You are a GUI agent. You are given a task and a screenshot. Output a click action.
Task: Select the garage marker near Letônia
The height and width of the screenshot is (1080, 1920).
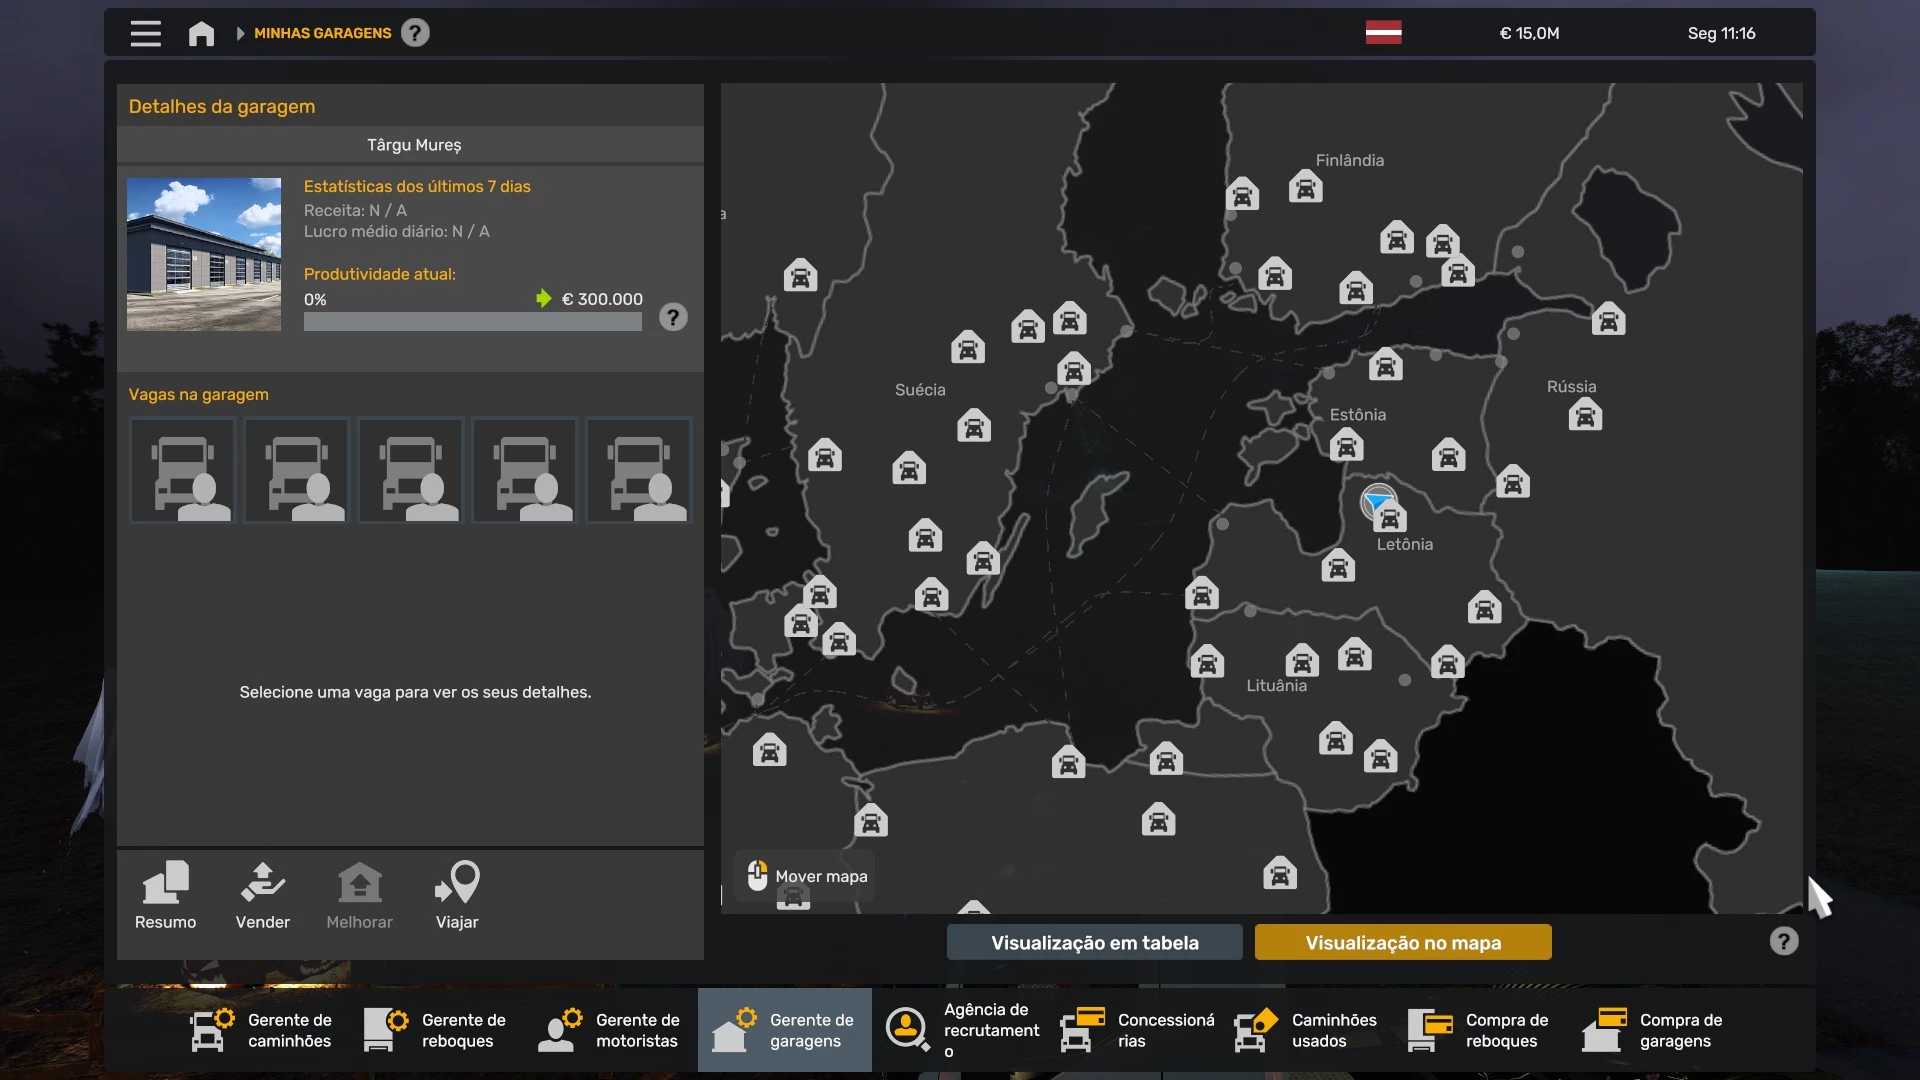pyautogui.click(x=1390, y=517)
